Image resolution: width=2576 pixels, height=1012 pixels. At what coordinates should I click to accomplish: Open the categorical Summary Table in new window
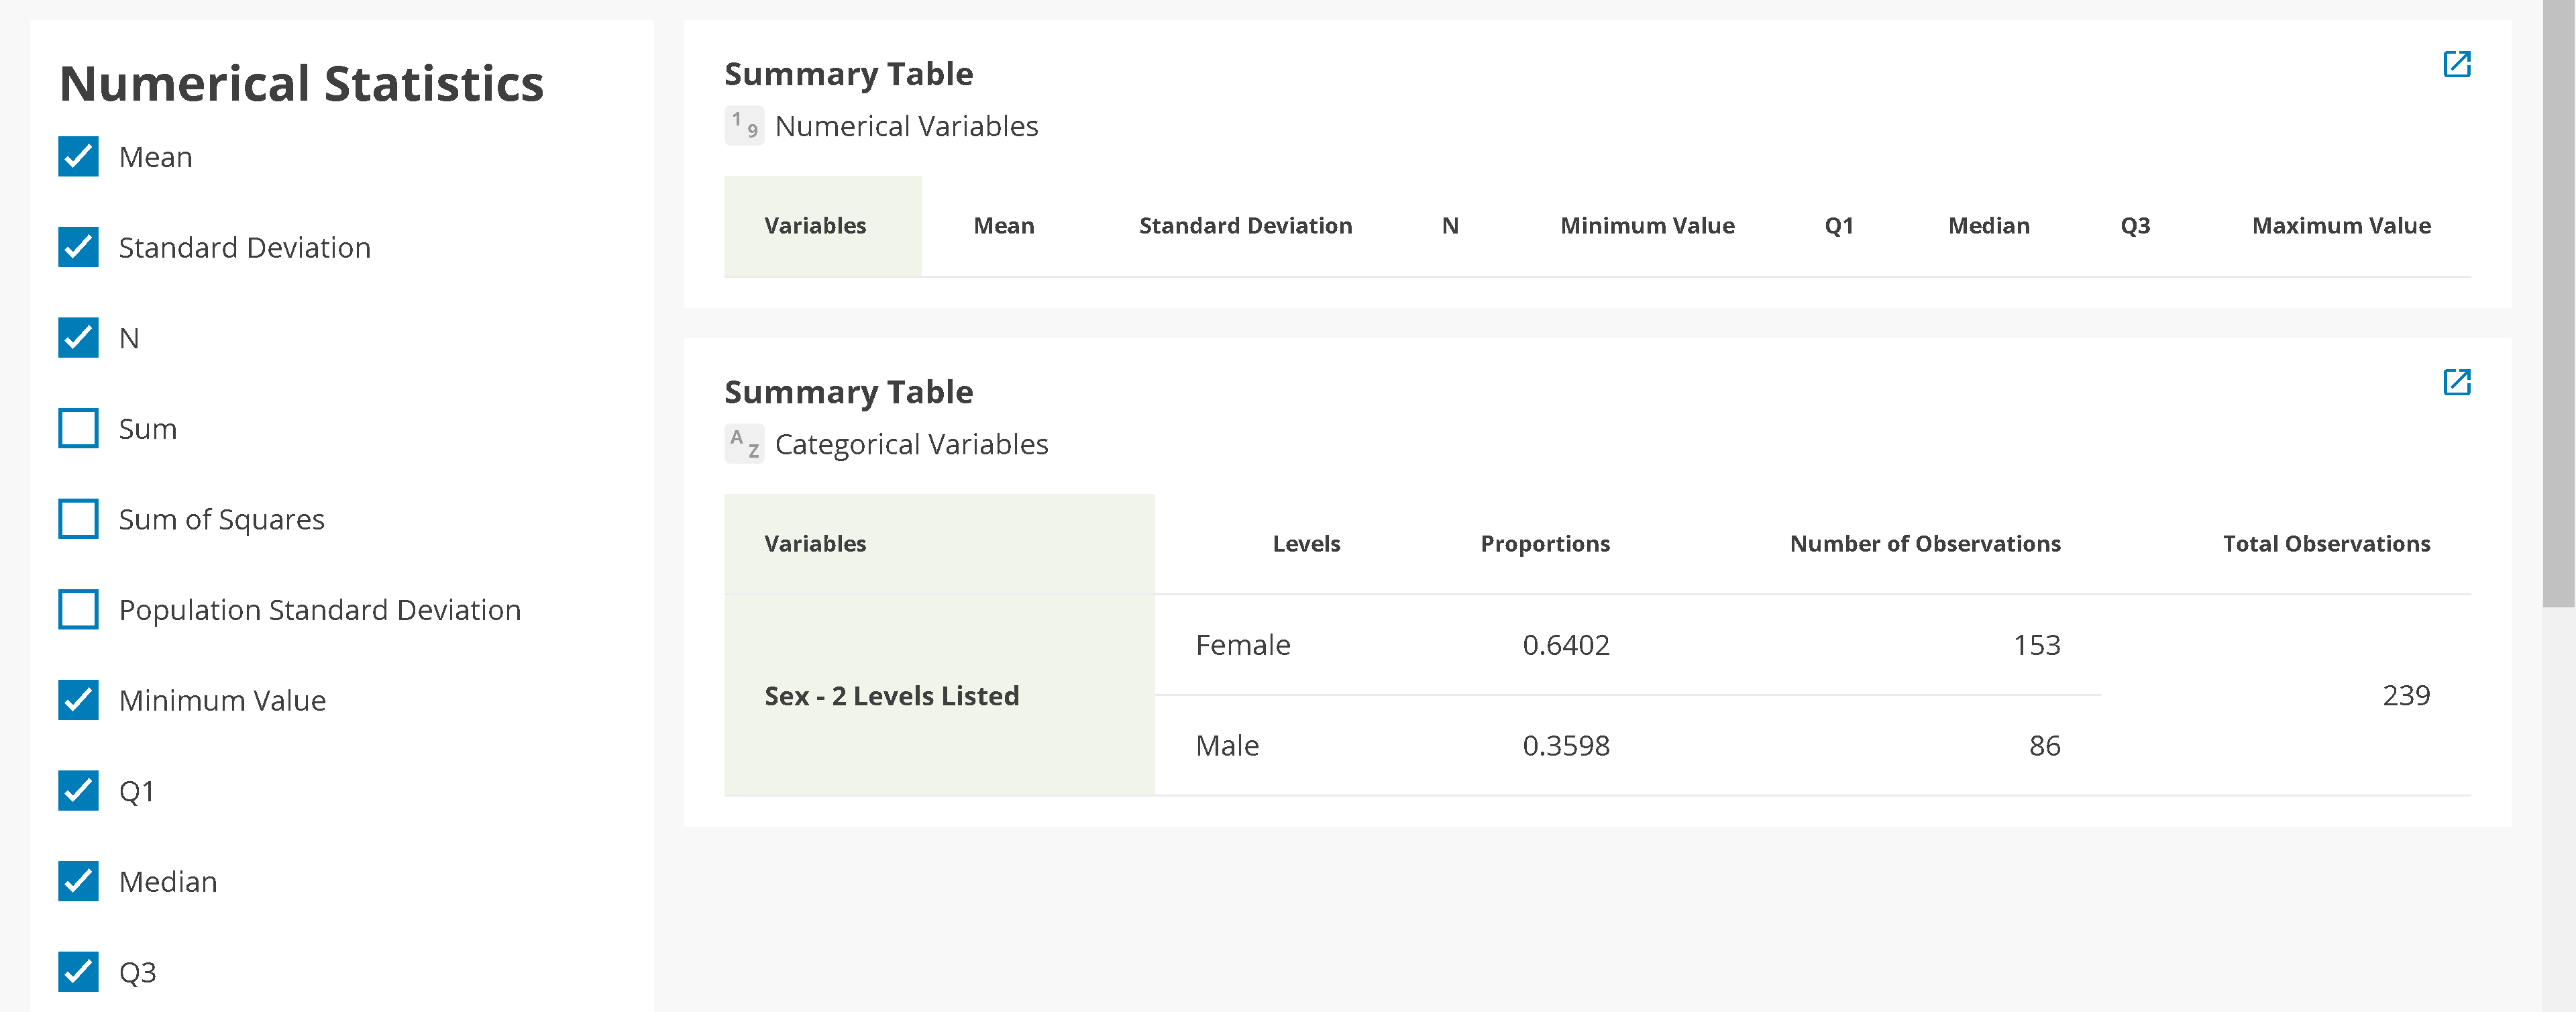(x=2458, y=383)
